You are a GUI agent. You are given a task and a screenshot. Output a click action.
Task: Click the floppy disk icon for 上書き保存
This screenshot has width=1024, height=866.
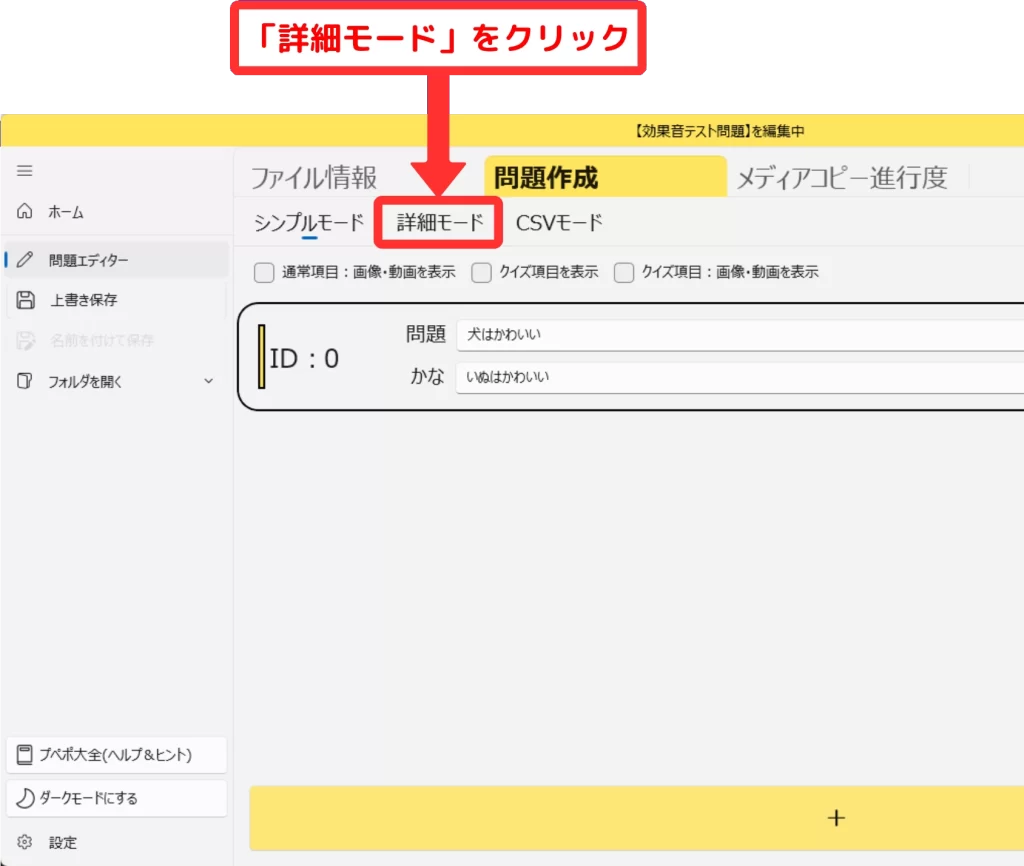click(x=25, y=300)
